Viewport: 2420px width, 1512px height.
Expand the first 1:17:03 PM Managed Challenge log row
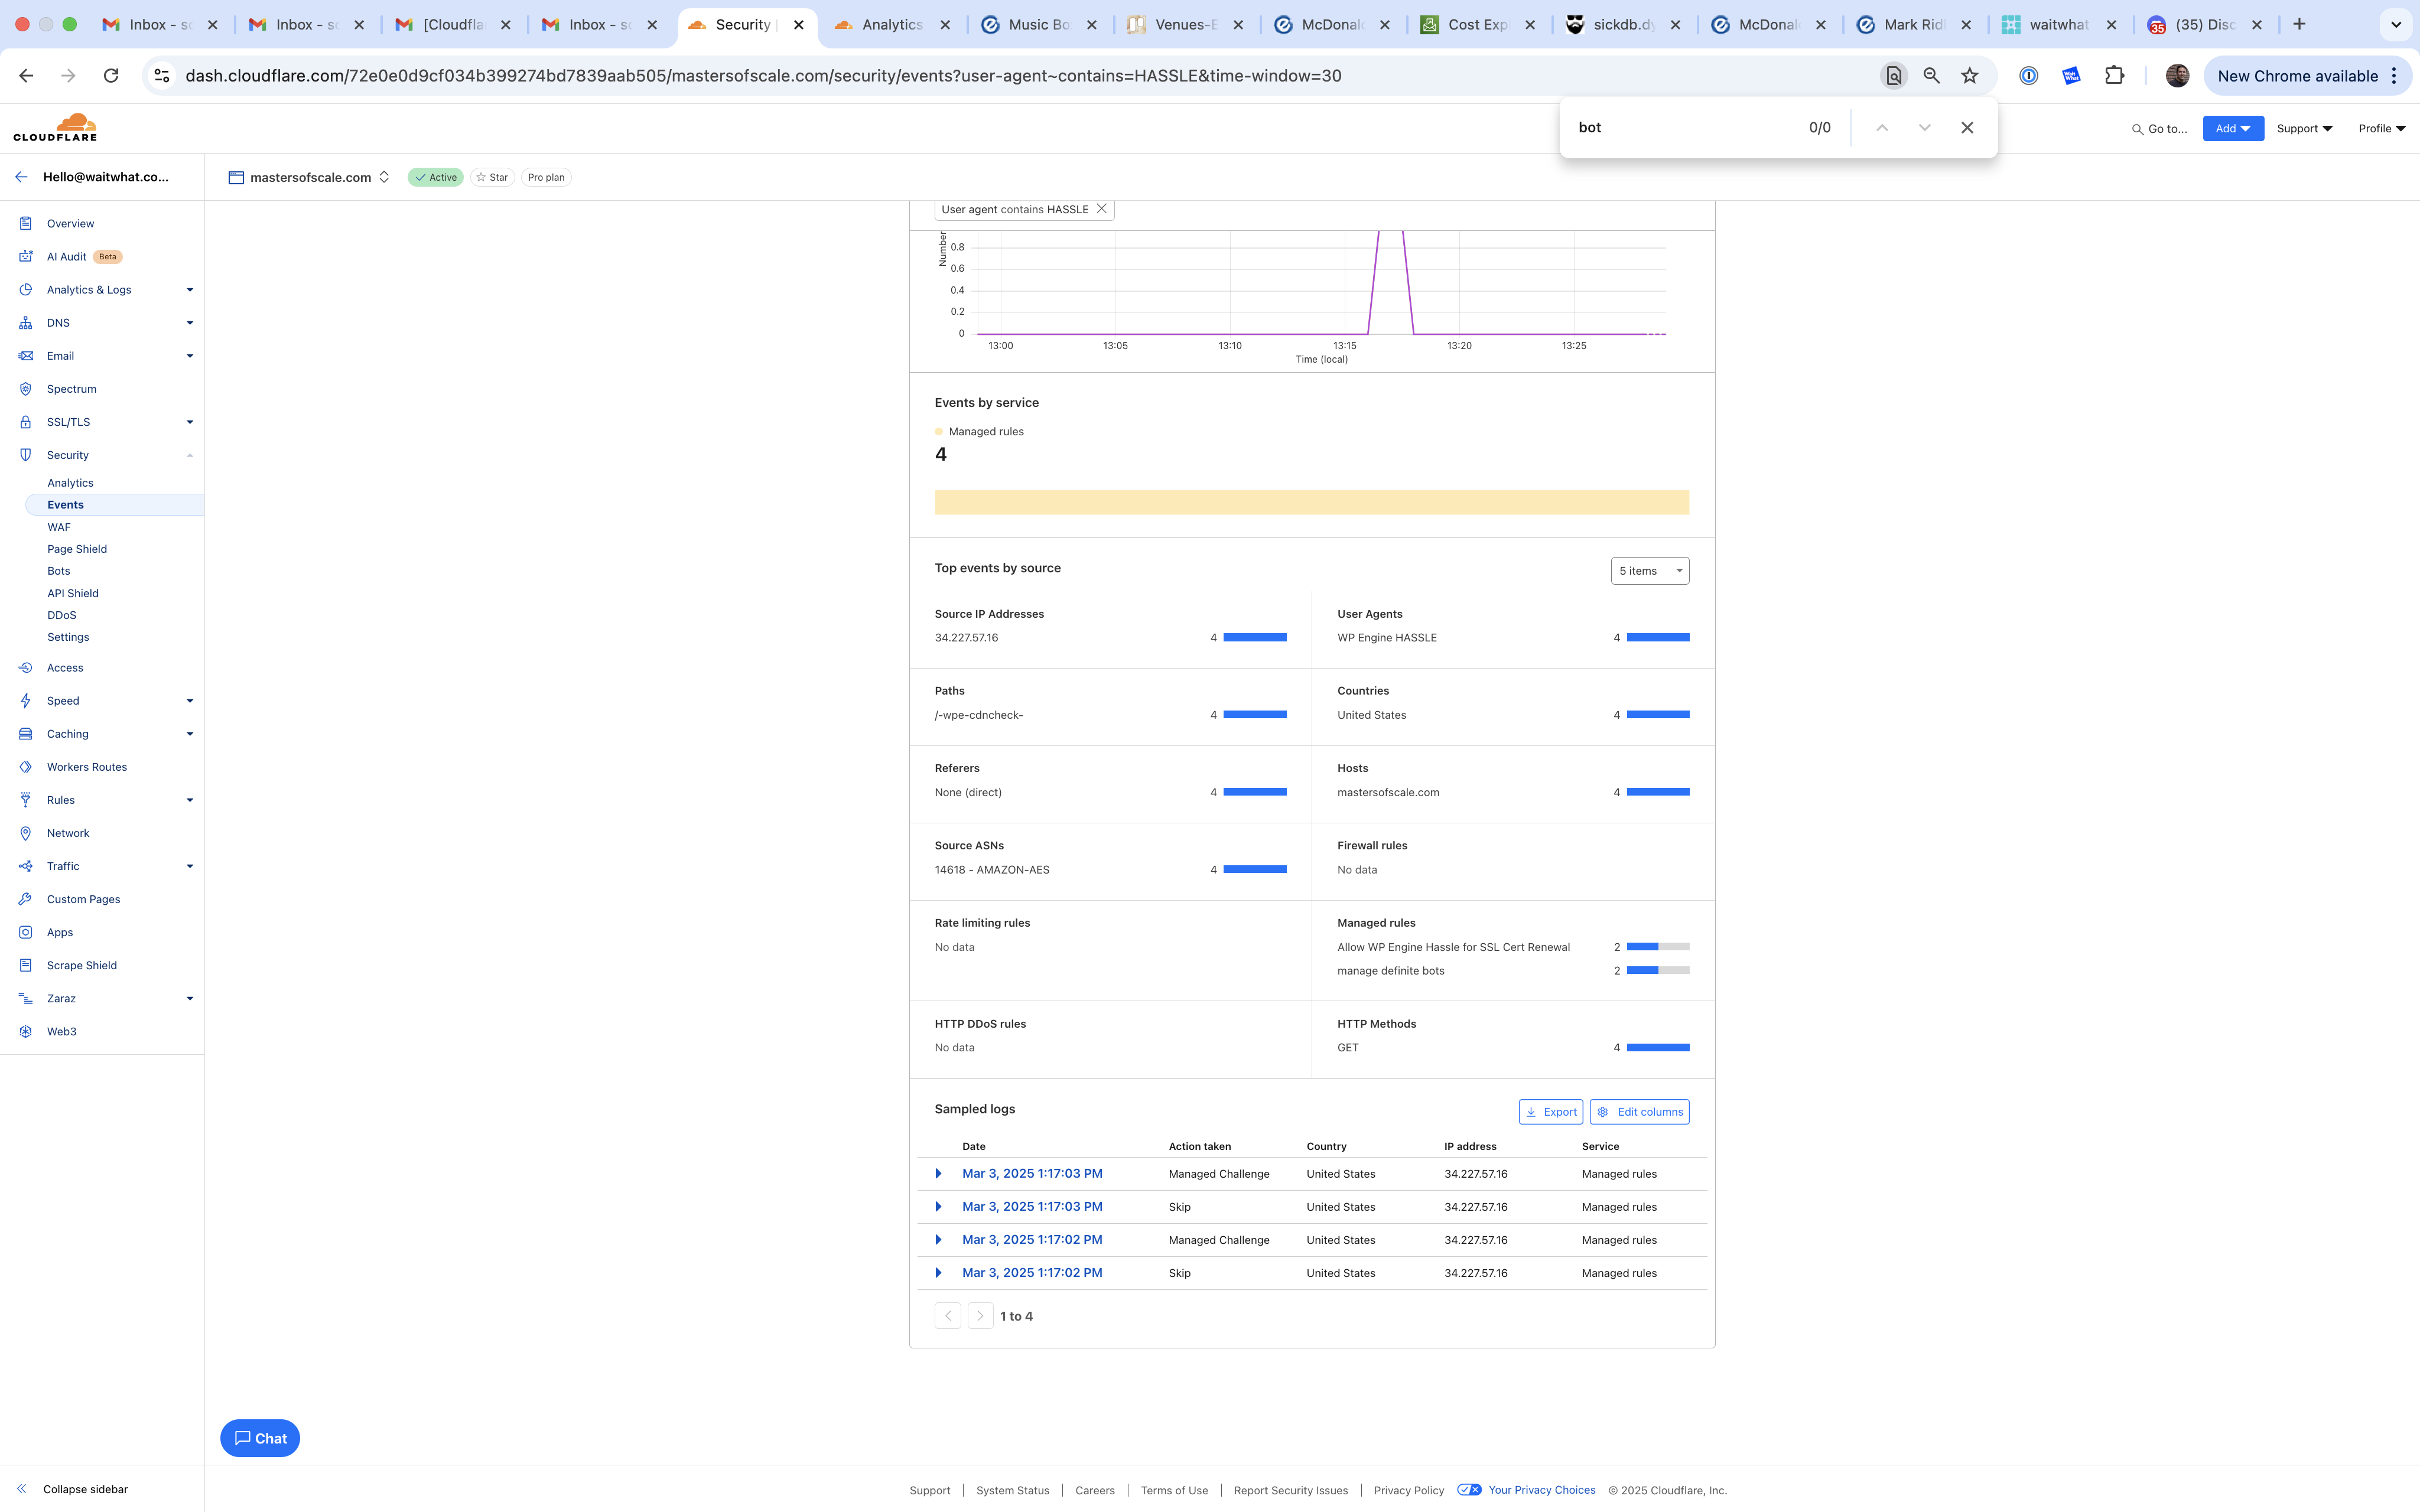point(938,1174)
